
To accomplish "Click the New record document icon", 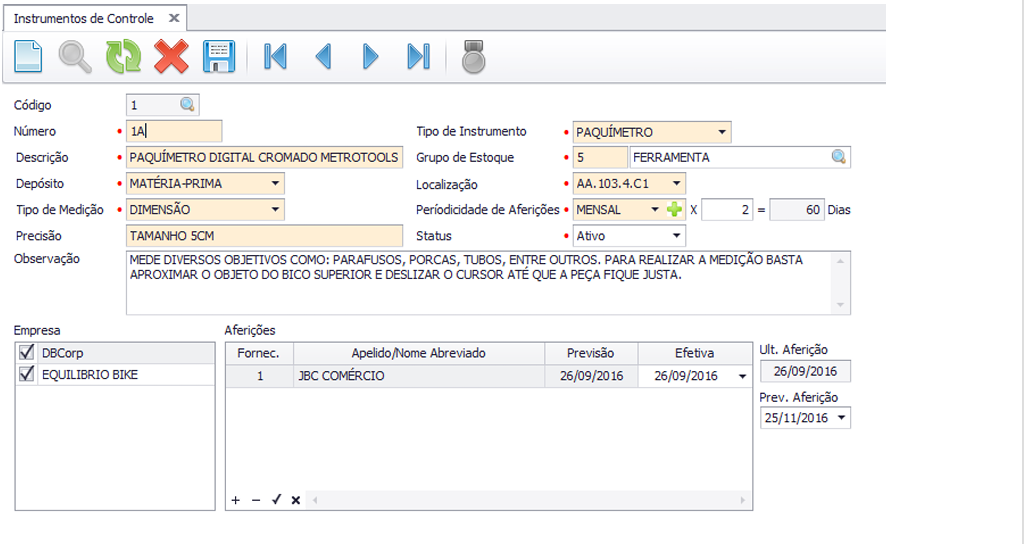I will click(28, 56).
